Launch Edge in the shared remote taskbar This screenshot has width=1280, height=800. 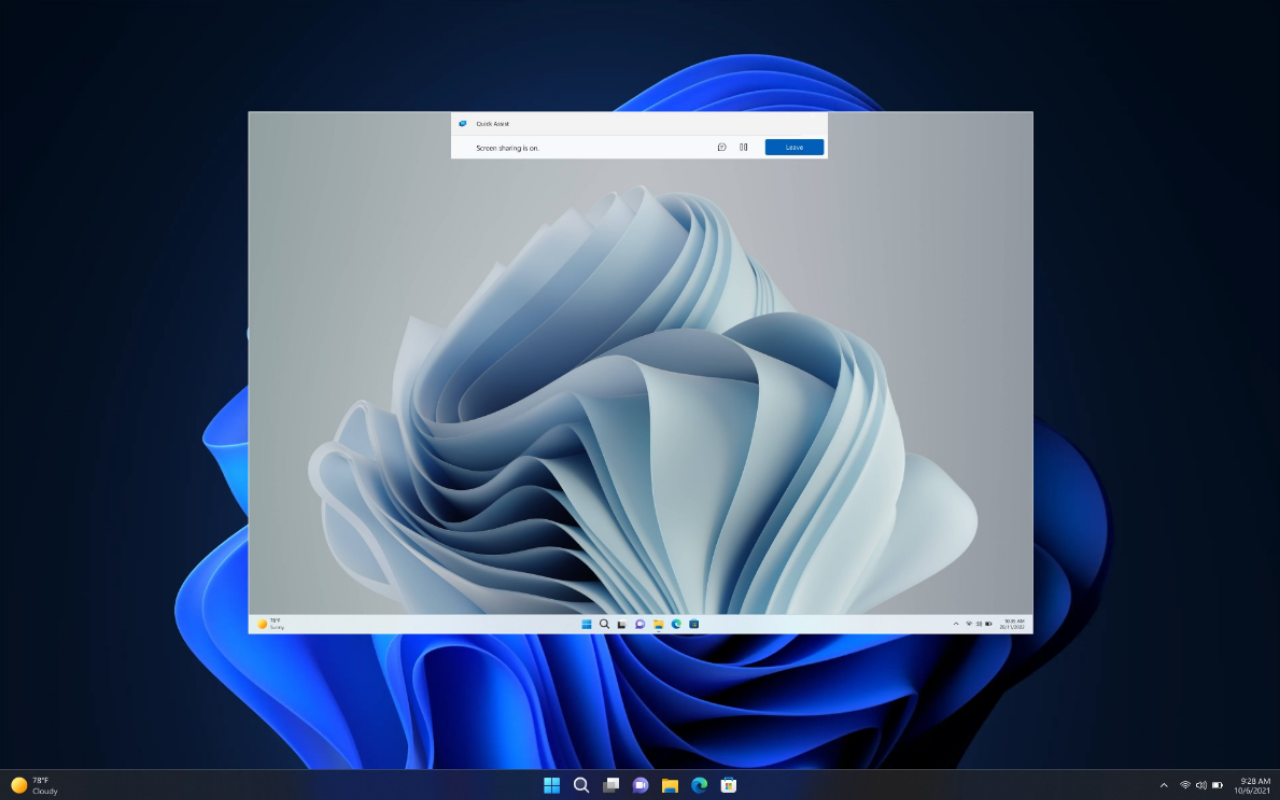point(676,624)
